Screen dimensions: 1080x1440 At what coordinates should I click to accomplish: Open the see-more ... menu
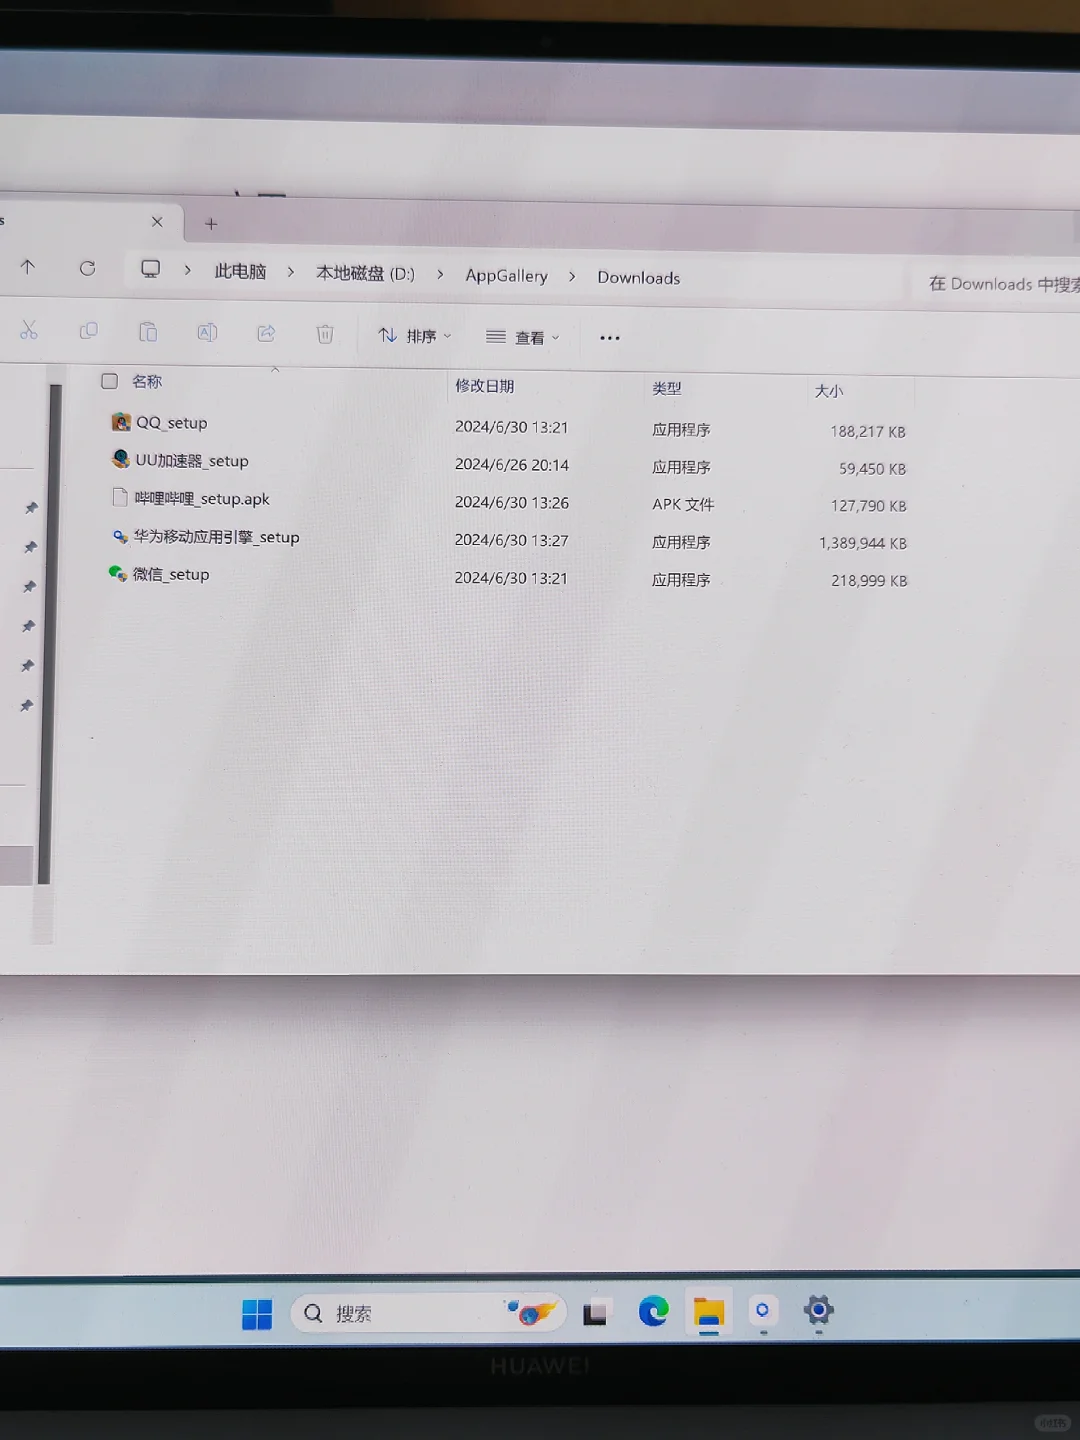tap(609, 337)
